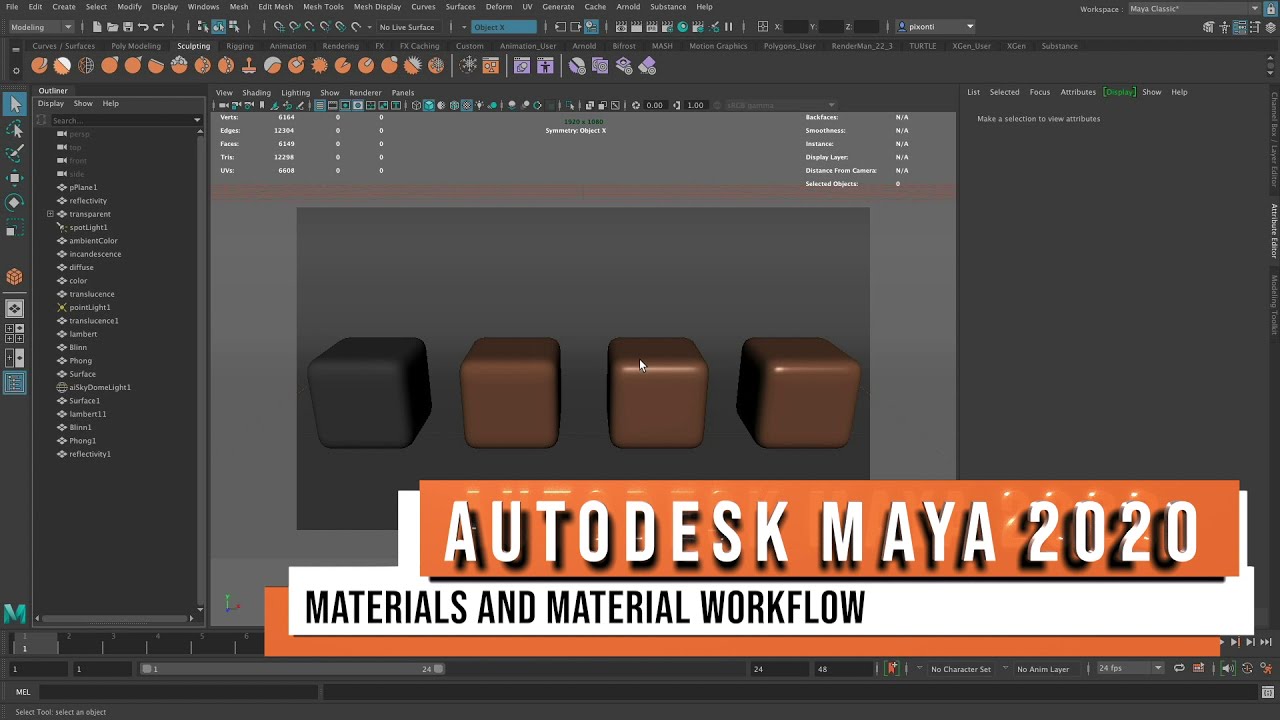Open the Mesh Tools menu
This screenshot has height=720, width=1280.
click(x=323, y=7)
